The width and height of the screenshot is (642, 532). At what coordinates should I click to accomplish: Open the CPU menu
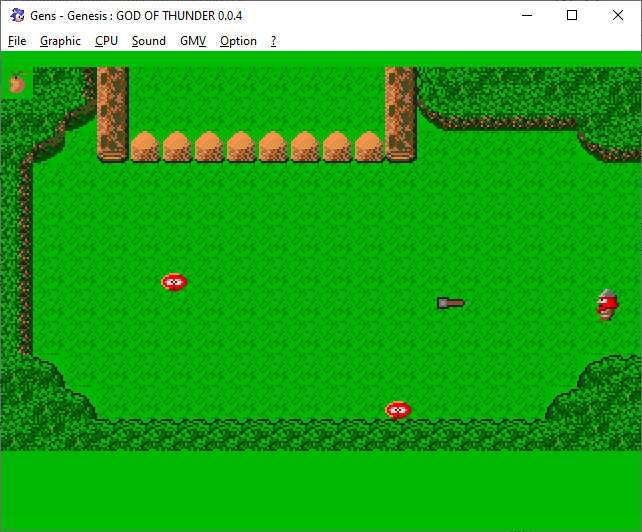(106, 41)
